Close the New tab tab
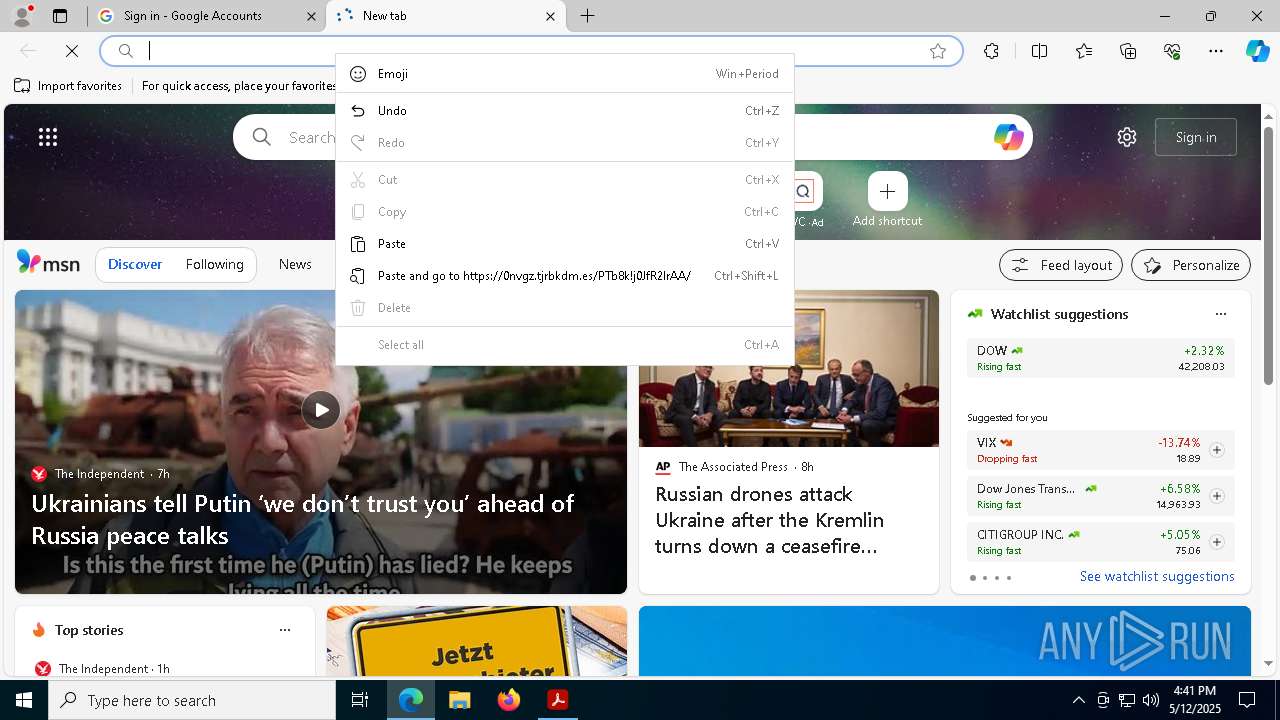 pos(550,16)
